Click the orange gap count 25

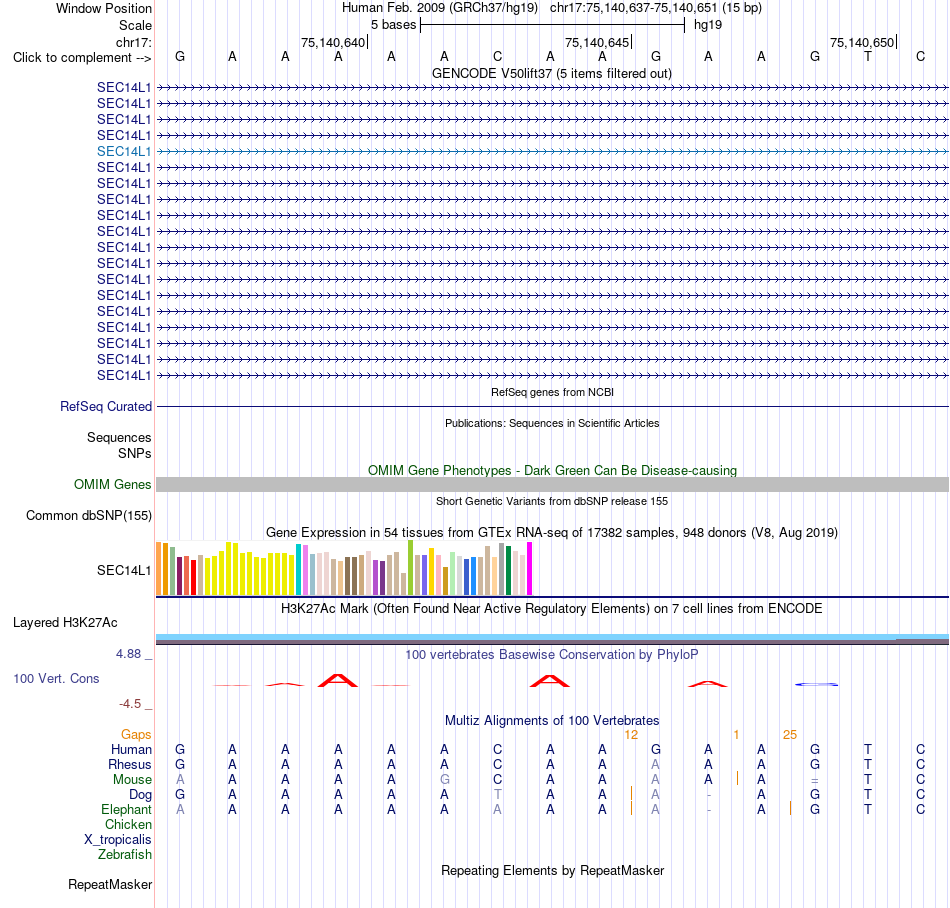[789, 735]
